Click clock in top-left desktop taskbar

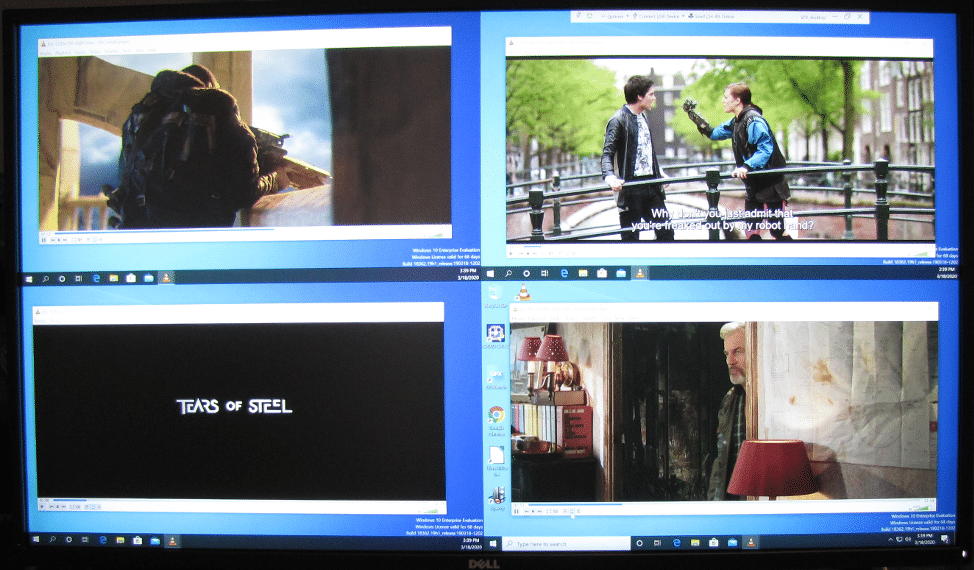(468, 274)
